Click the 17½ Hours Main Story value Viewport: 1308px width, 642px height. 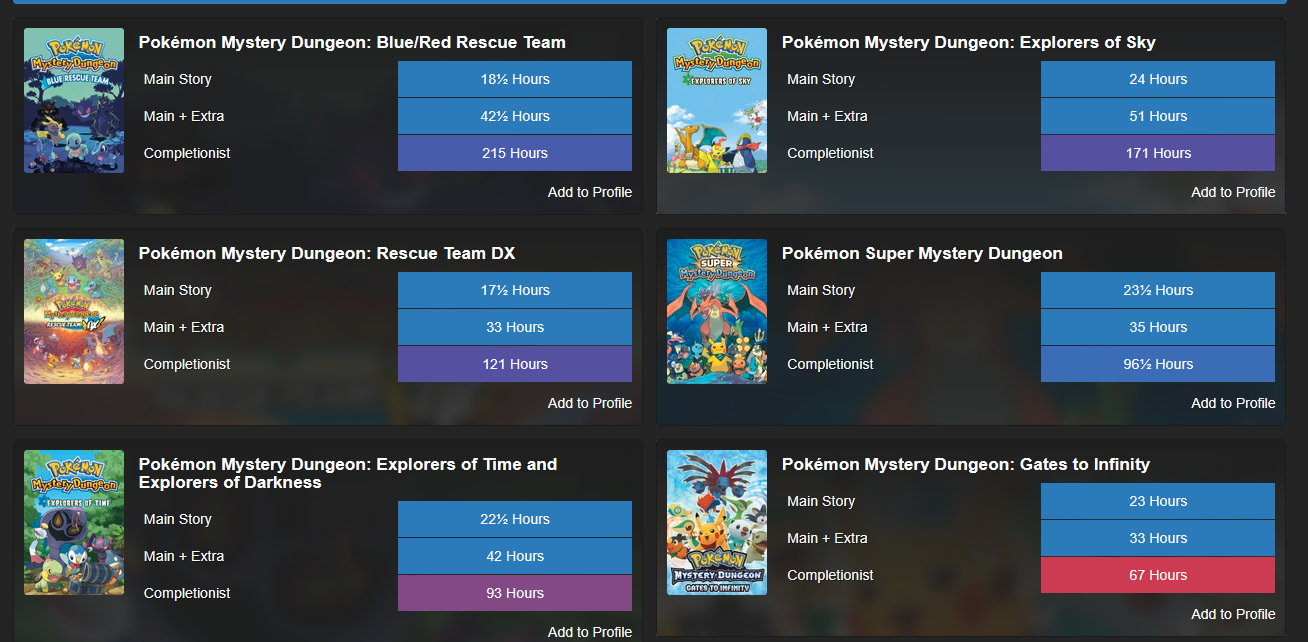[515, 290]
